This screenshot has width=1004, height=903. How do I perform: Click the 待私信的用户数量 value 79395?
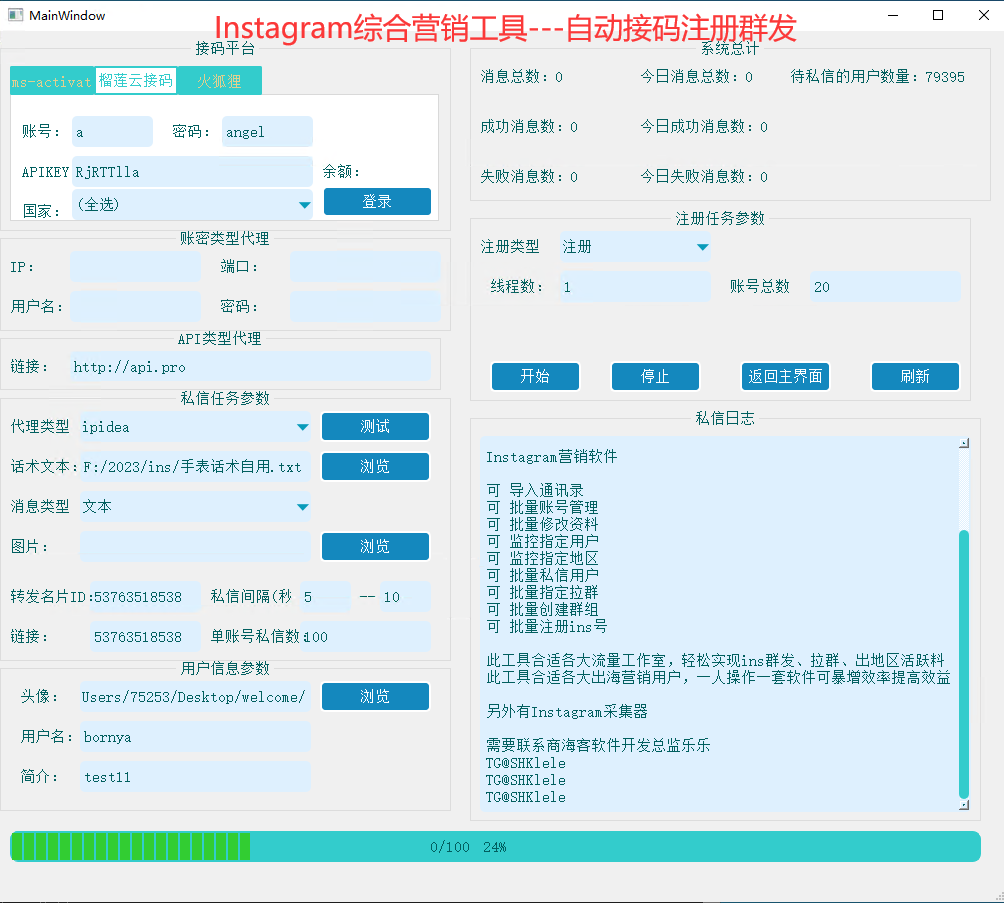(x=944, y=77)
